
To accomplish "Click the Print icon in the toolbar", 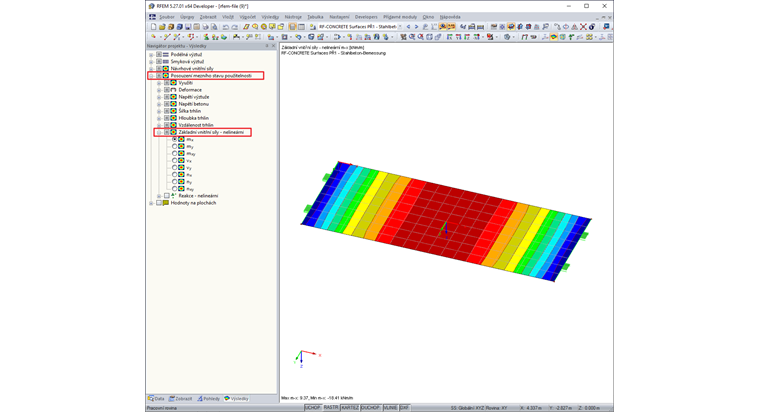I will [205, 27].
